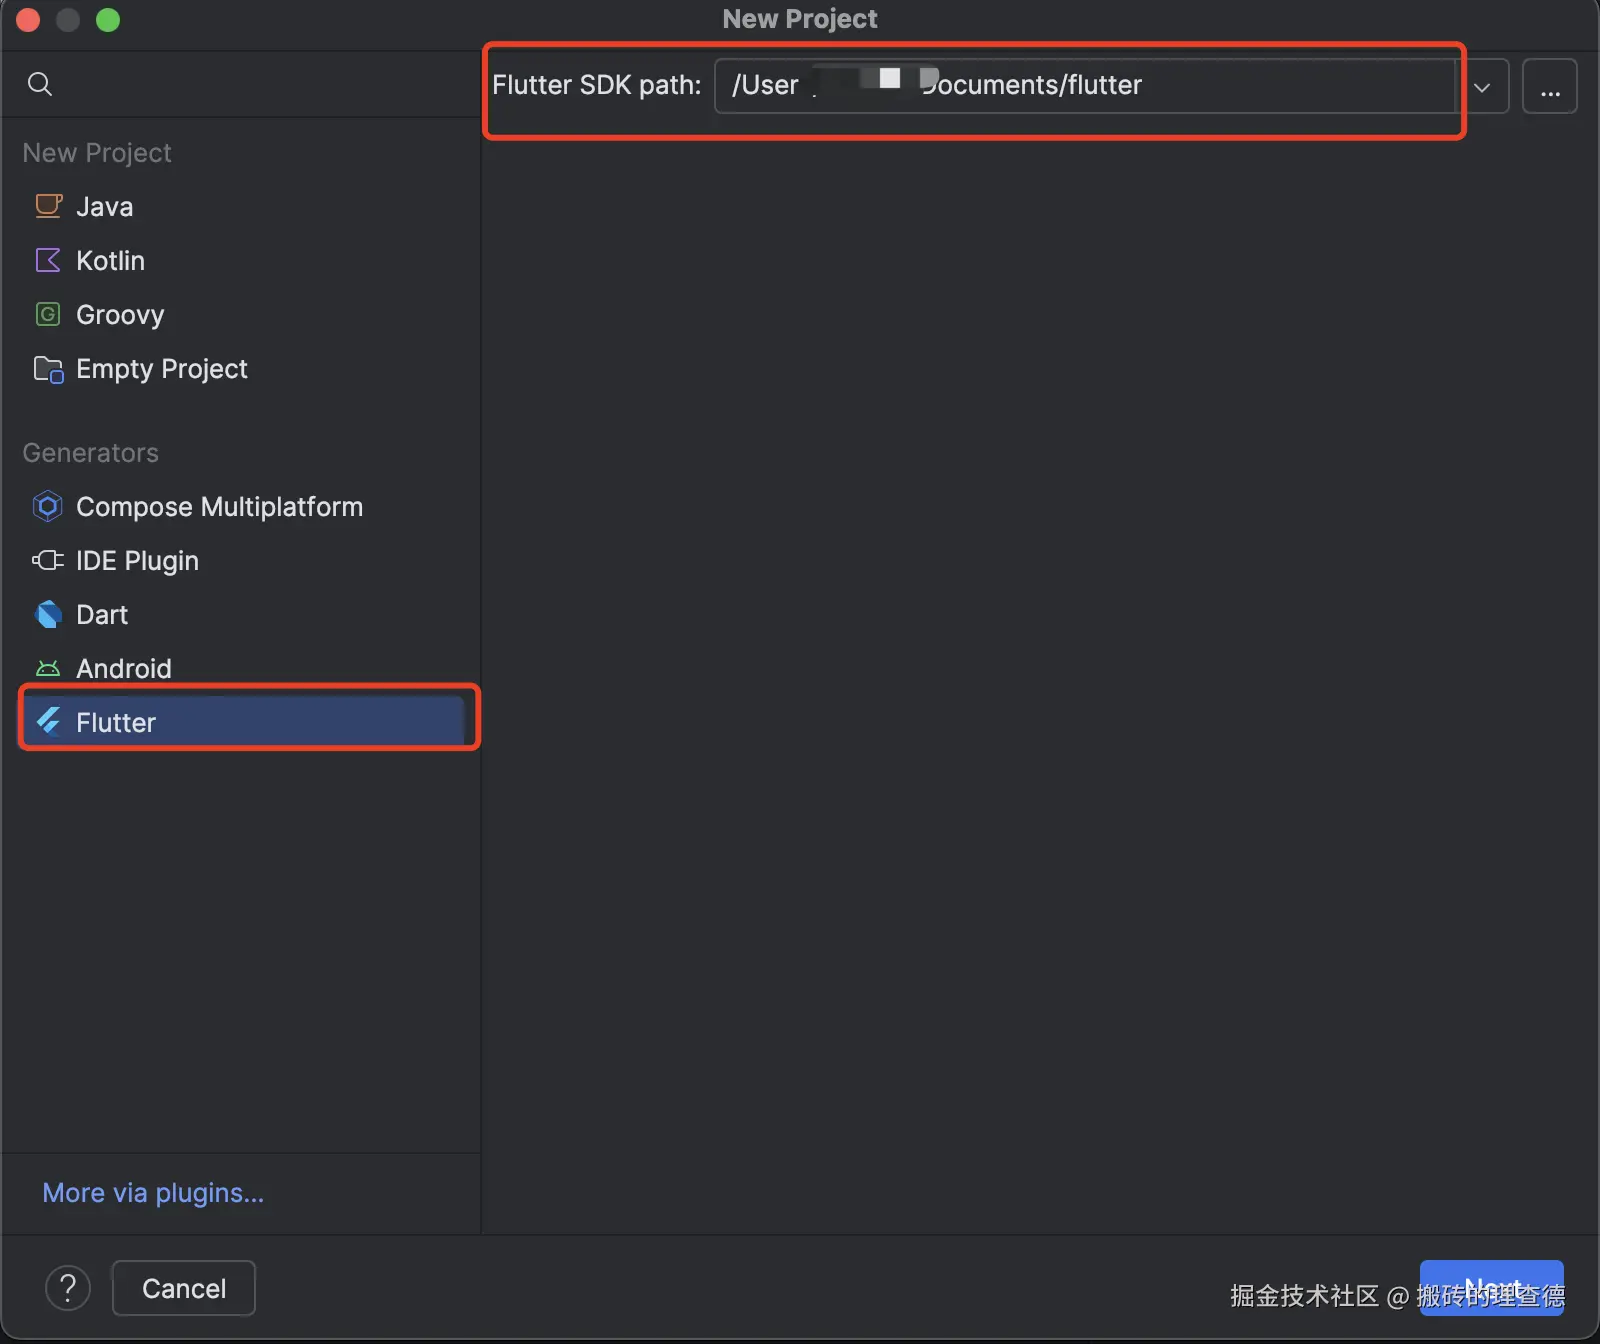Choose the Android generator
This screenshot has width=1600, height=1344.
tap(240, 668)
